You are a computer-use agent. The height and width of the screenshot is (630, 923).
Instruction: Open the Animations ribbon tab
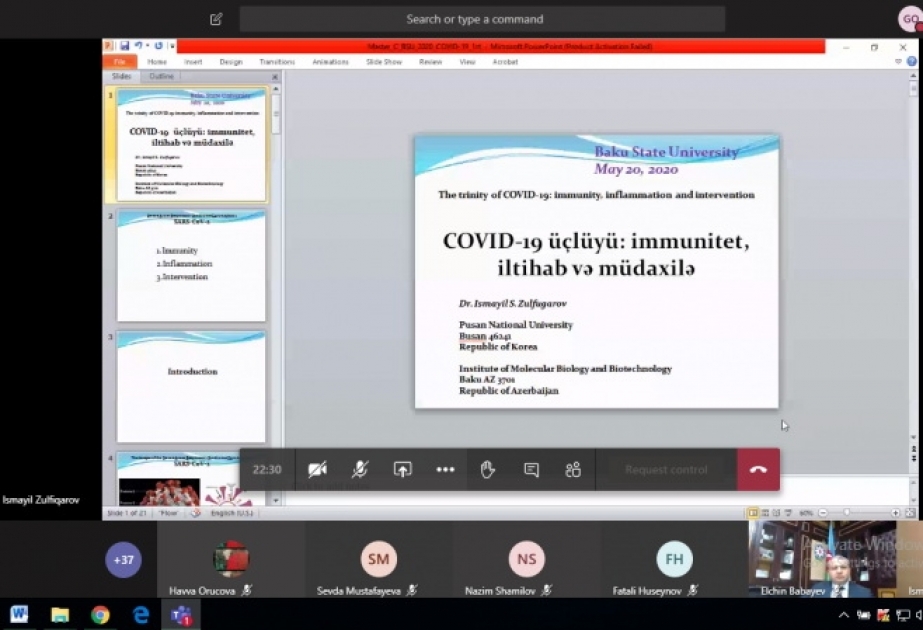click(330, 61)
